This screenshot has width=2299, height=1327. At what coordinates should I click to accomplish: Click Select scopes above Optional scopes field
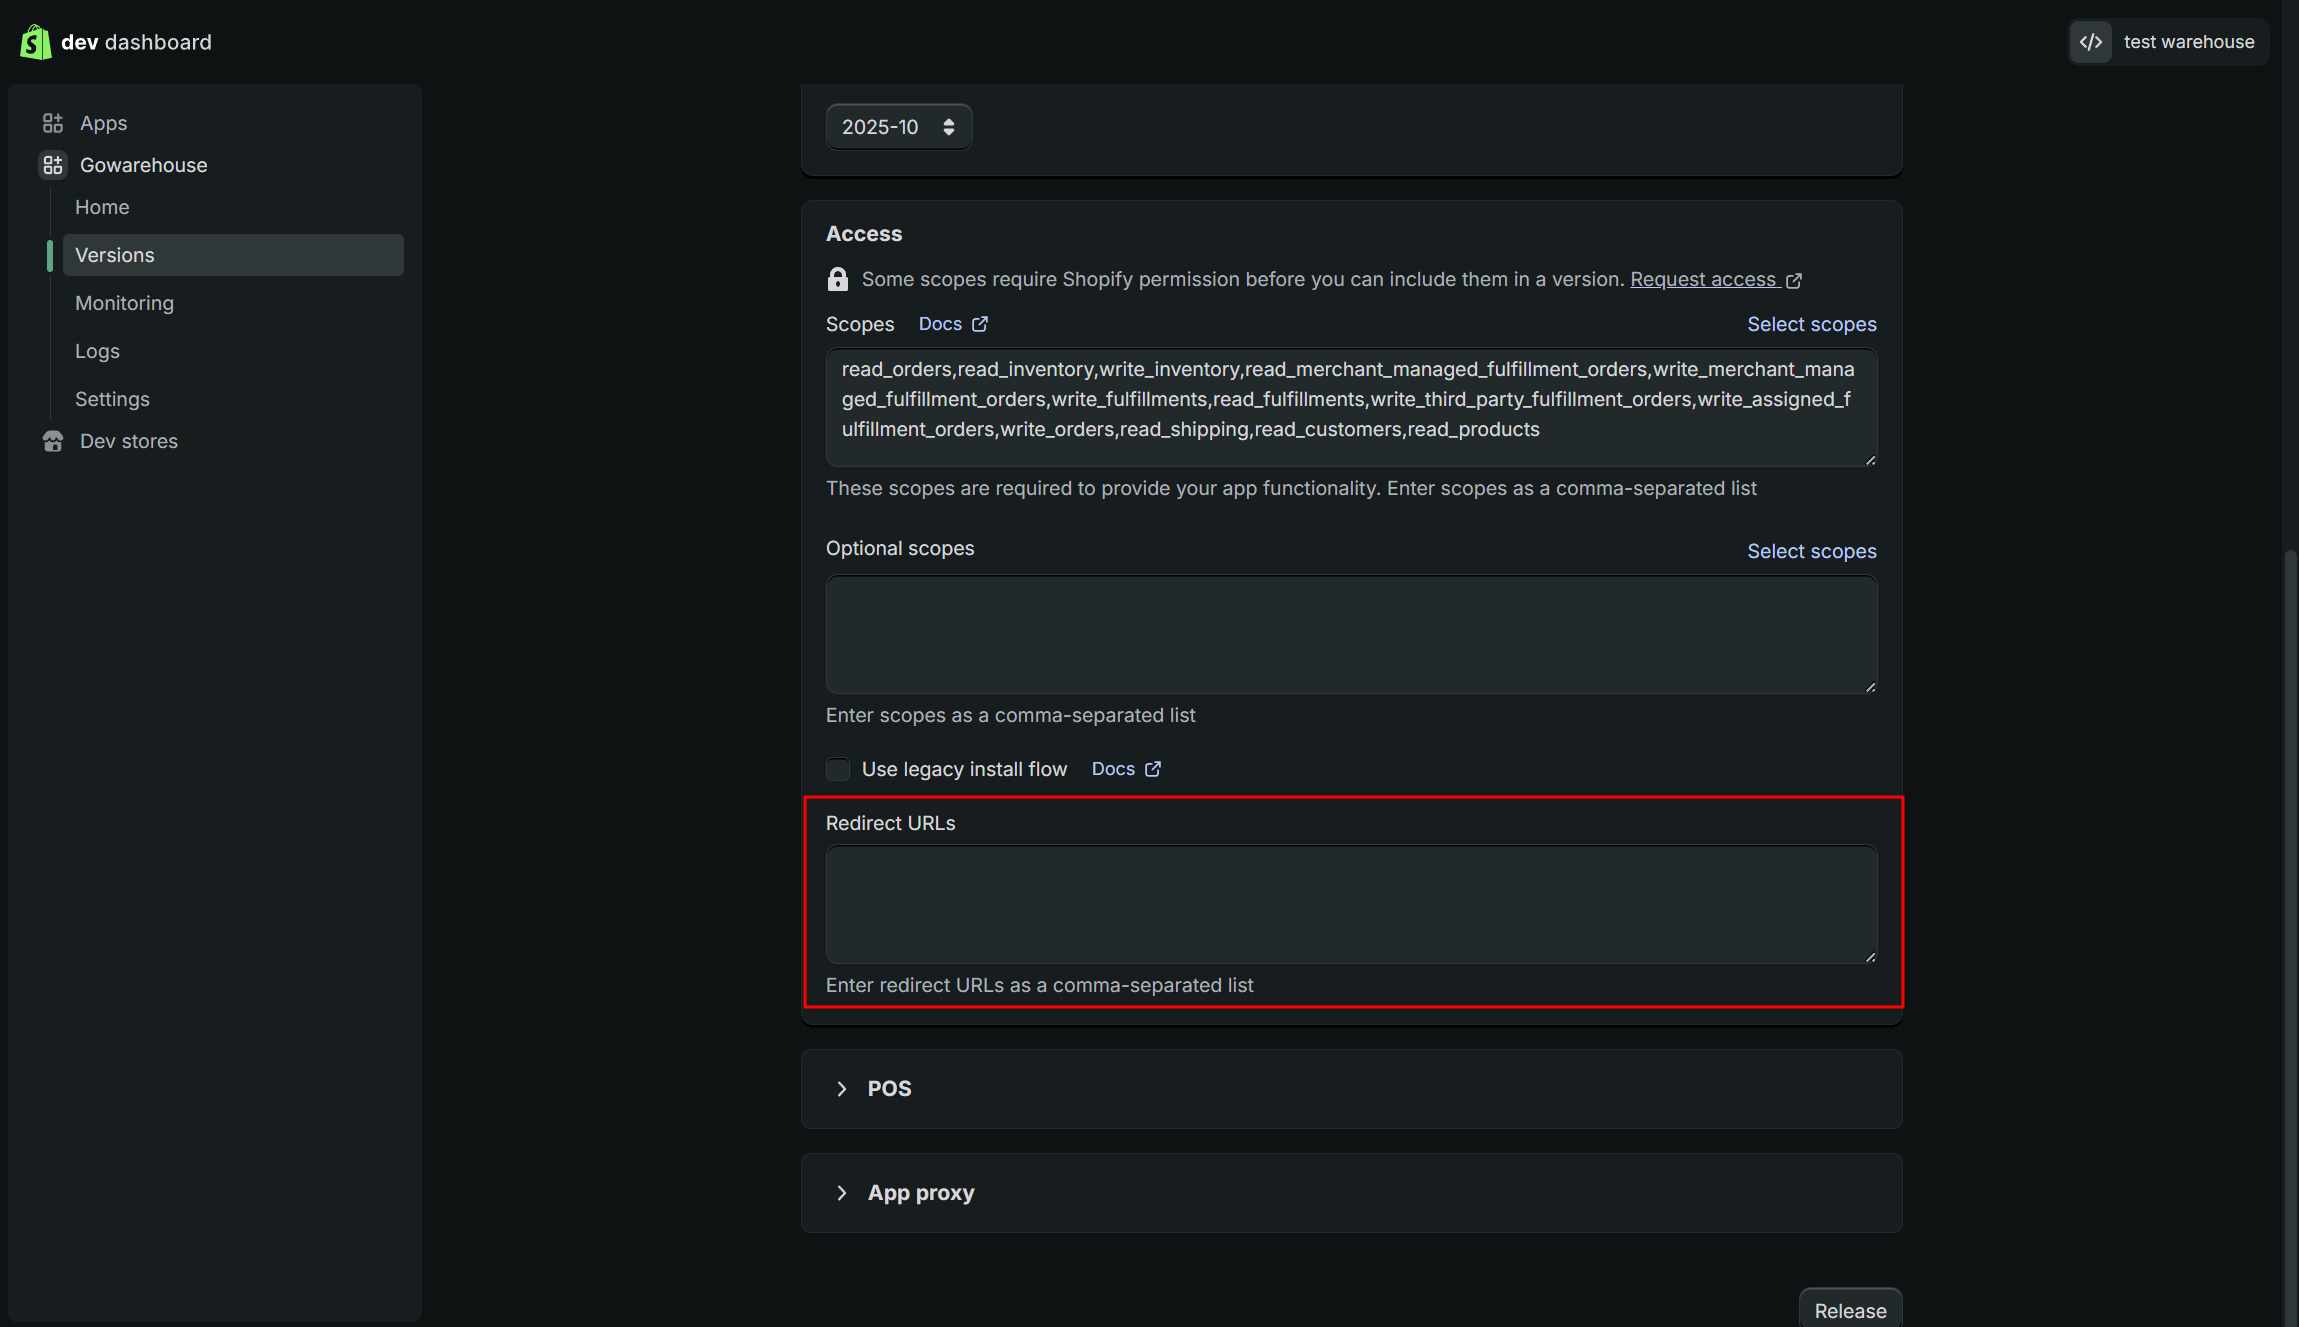1811,551
